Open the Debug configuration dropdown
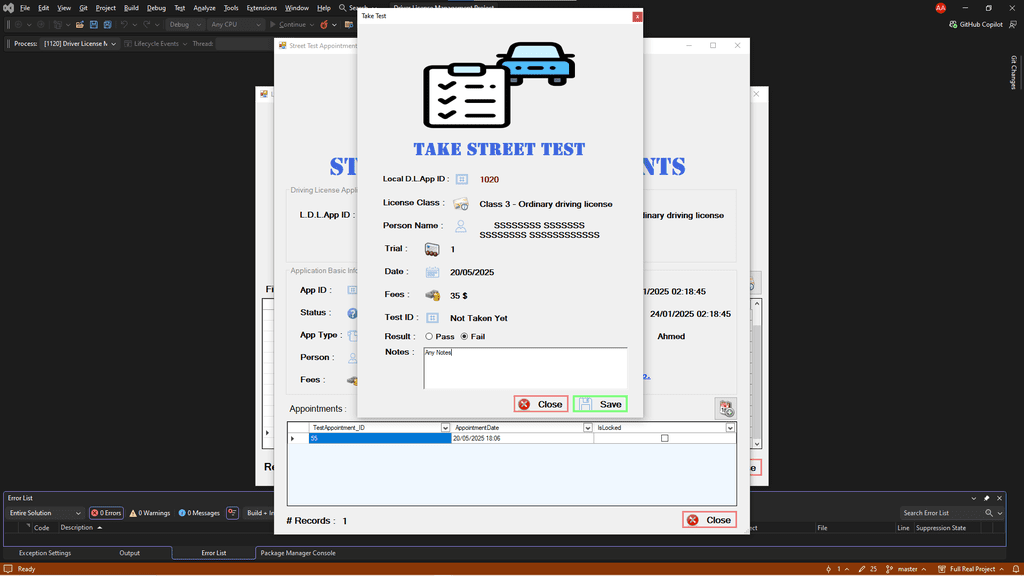The width and height of the screenshot is (1024, 576). coord(185,25)
